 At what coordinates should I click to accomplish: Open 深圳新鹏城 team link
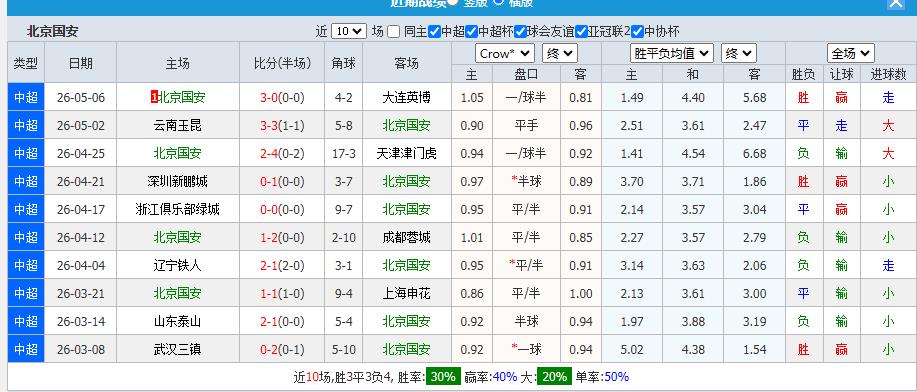coord(177,182)
